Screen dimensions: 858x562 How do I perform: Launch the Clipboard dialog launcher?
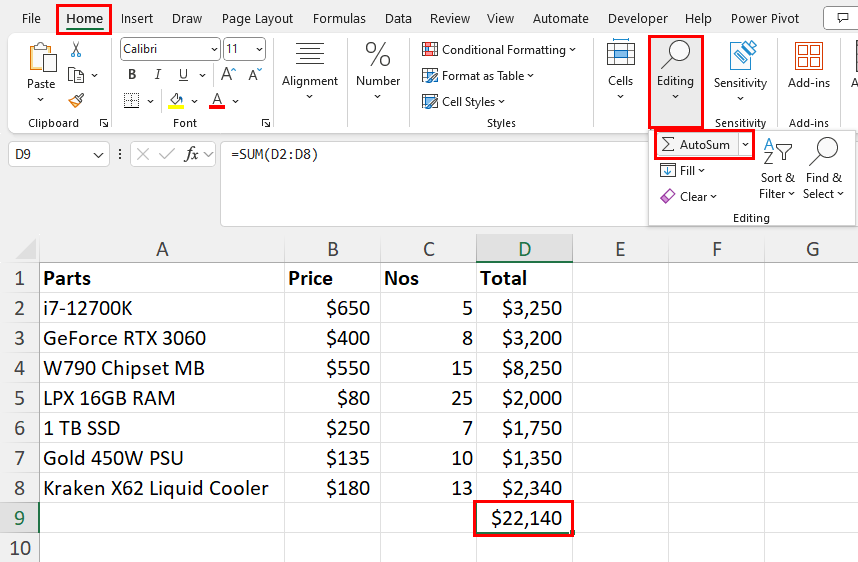[x=103, y=123]
